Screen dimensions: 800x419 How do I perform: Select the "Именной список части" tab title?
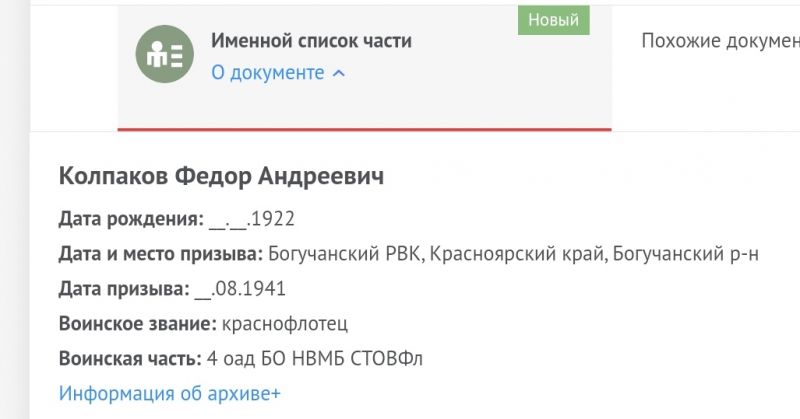coord(311,41)
